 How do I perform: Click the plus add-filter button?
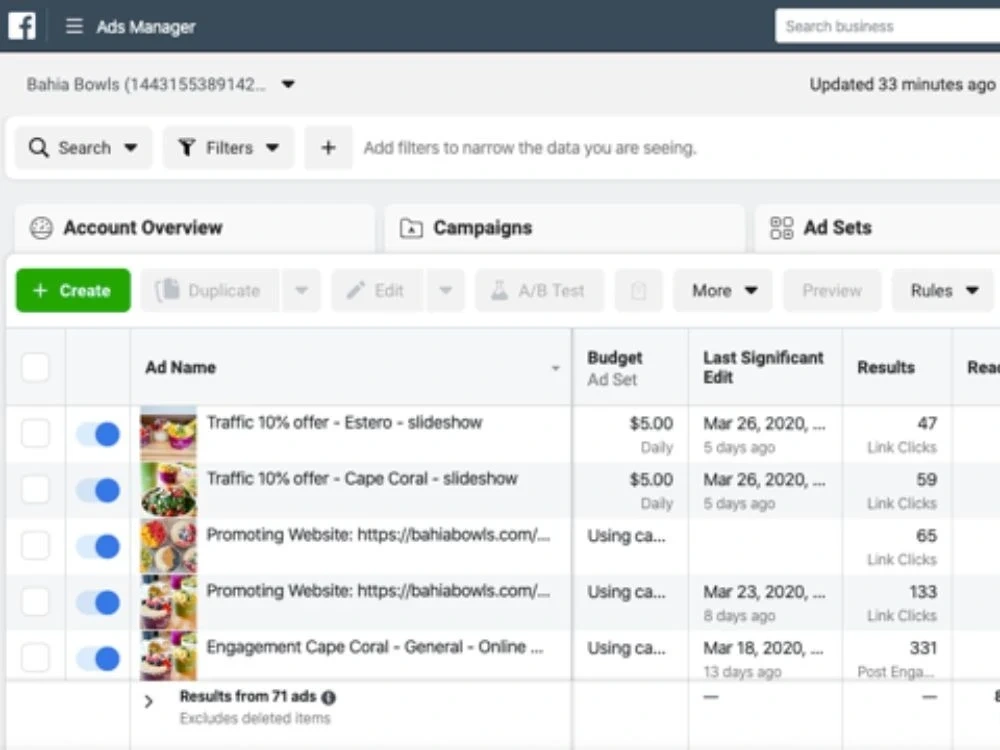(x=328, y=147)
